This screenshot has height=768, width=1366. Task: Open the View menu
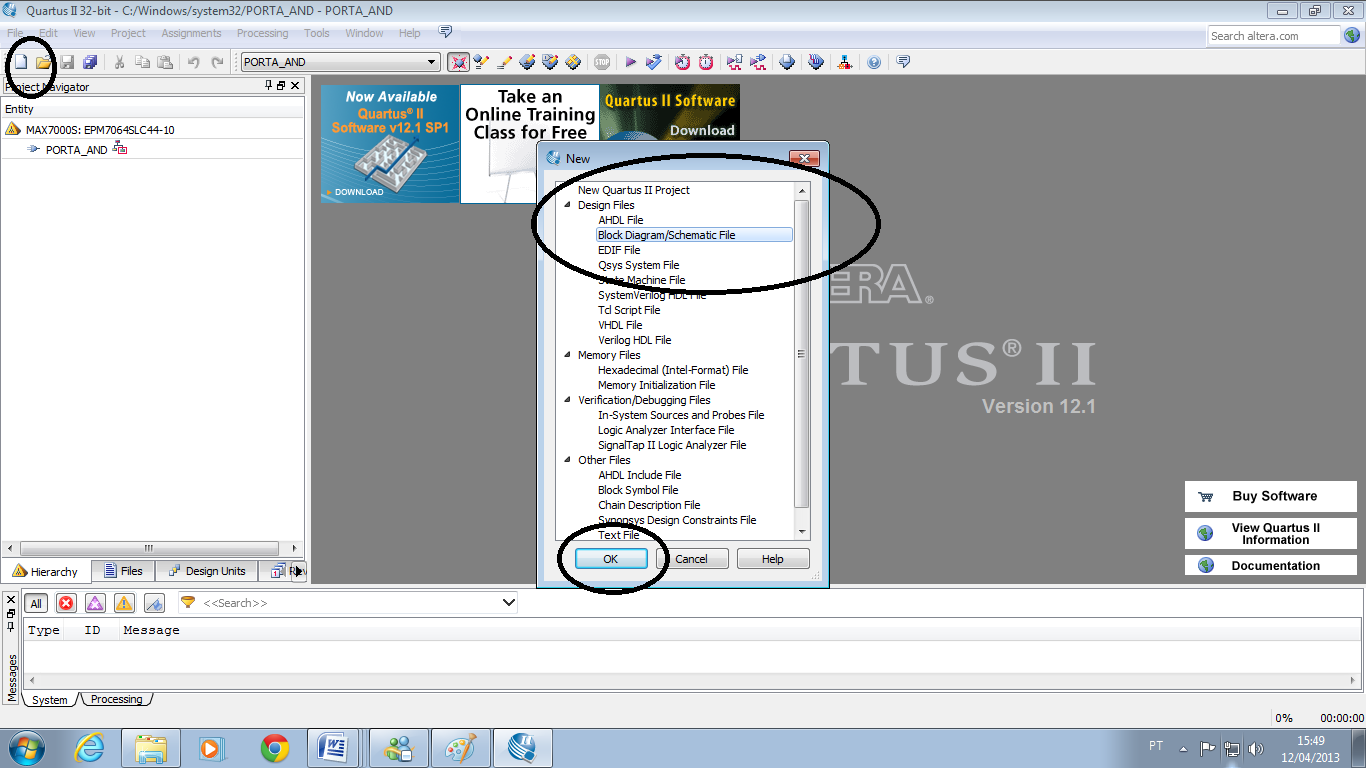pos(85,33)
